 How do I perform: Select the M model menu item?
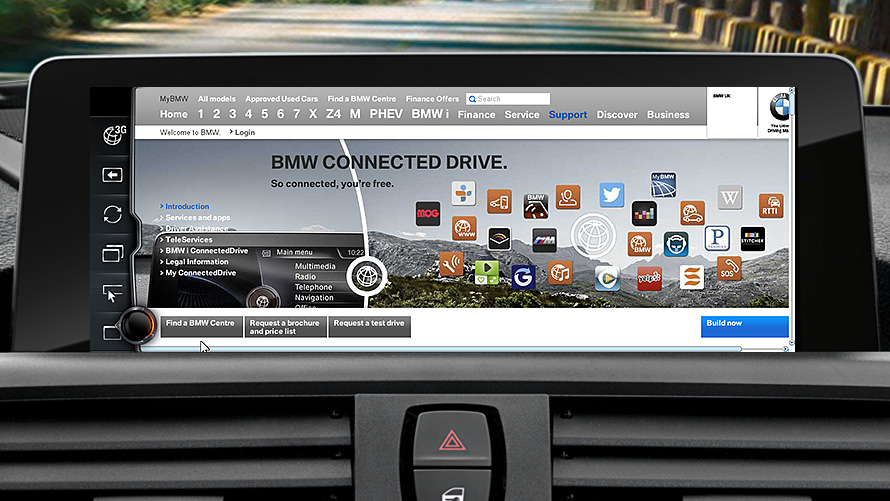[355, 114]
